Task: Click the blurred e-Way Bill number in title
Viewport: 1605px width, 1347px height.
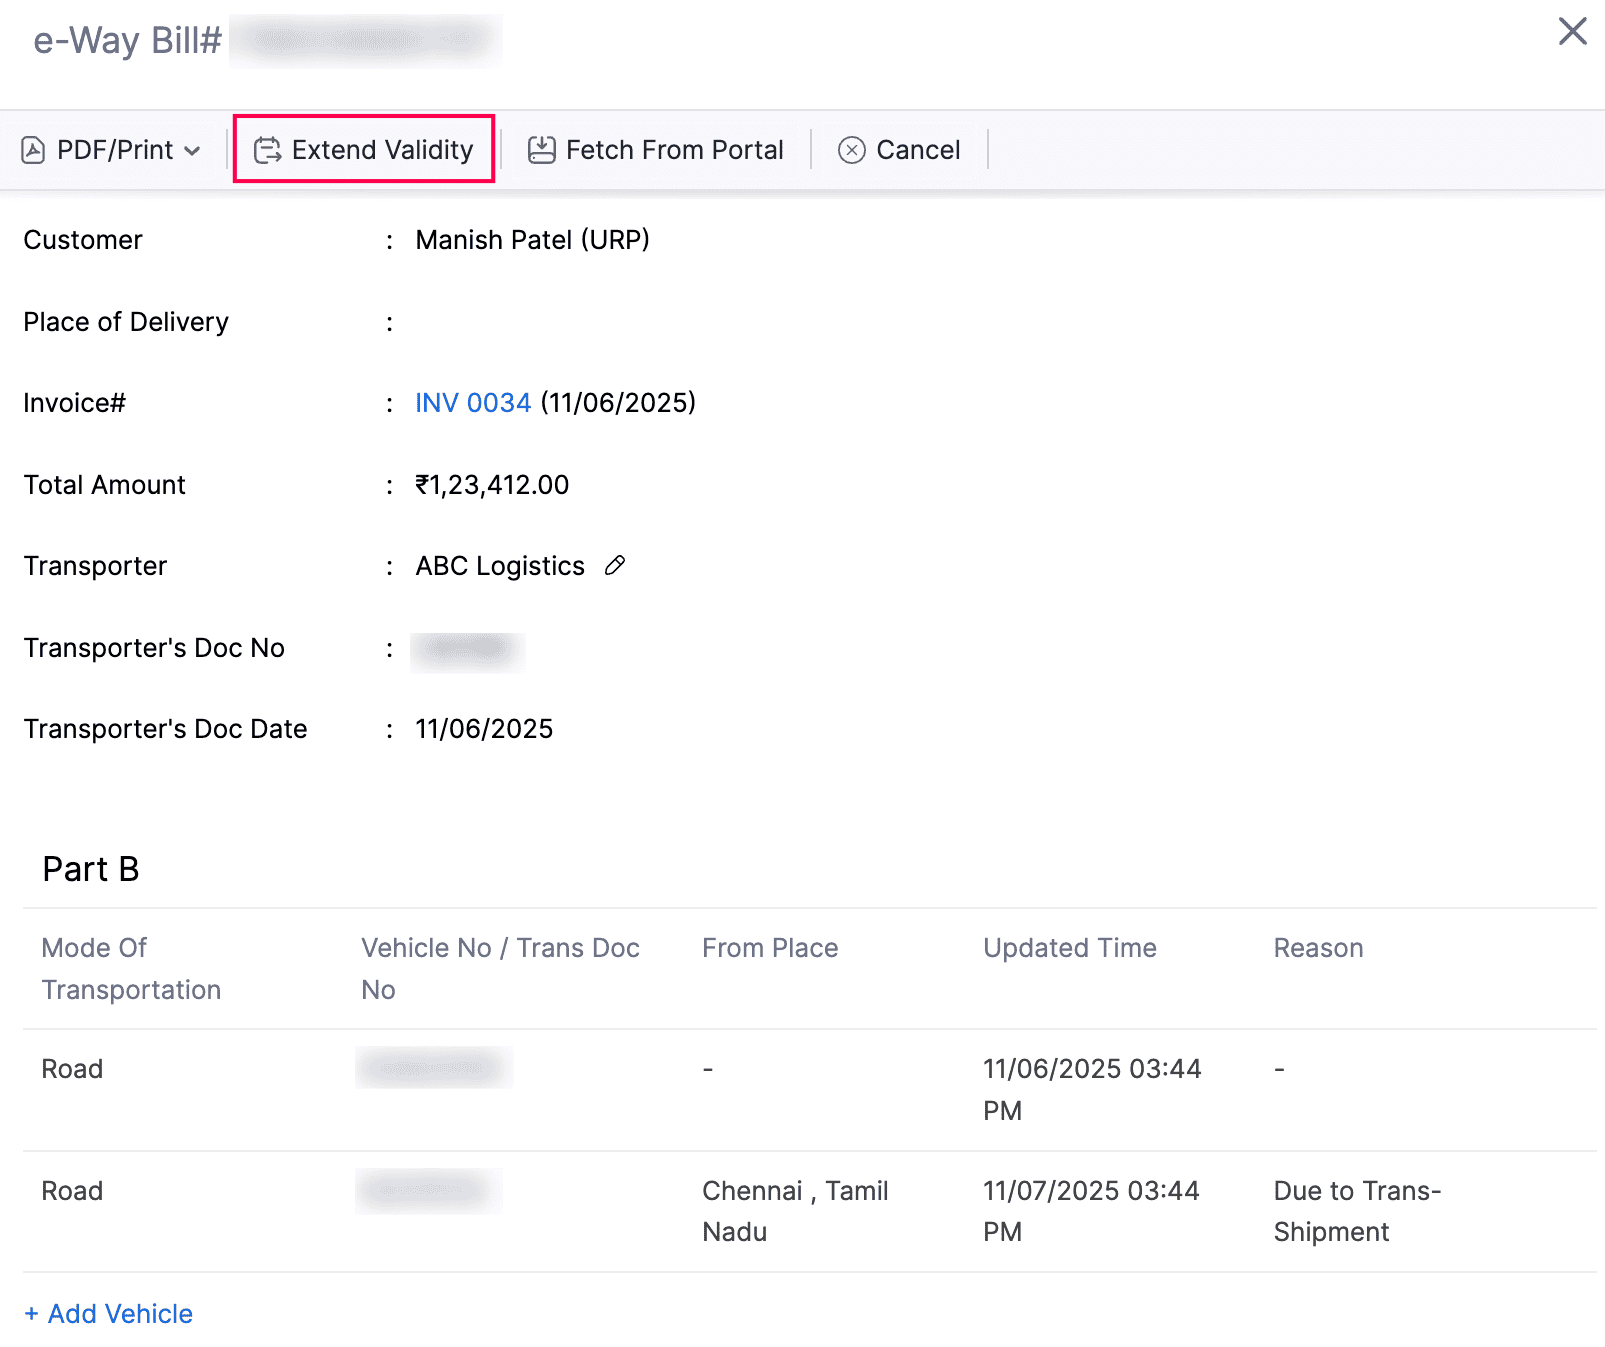Action: (365, 40)
